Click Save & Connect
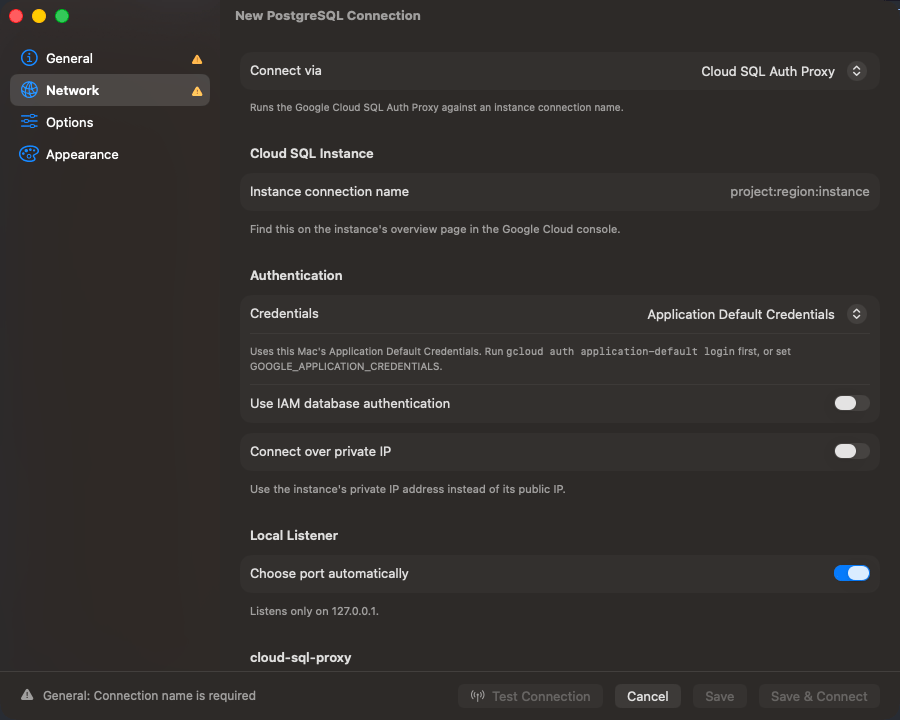 point(819,696)
